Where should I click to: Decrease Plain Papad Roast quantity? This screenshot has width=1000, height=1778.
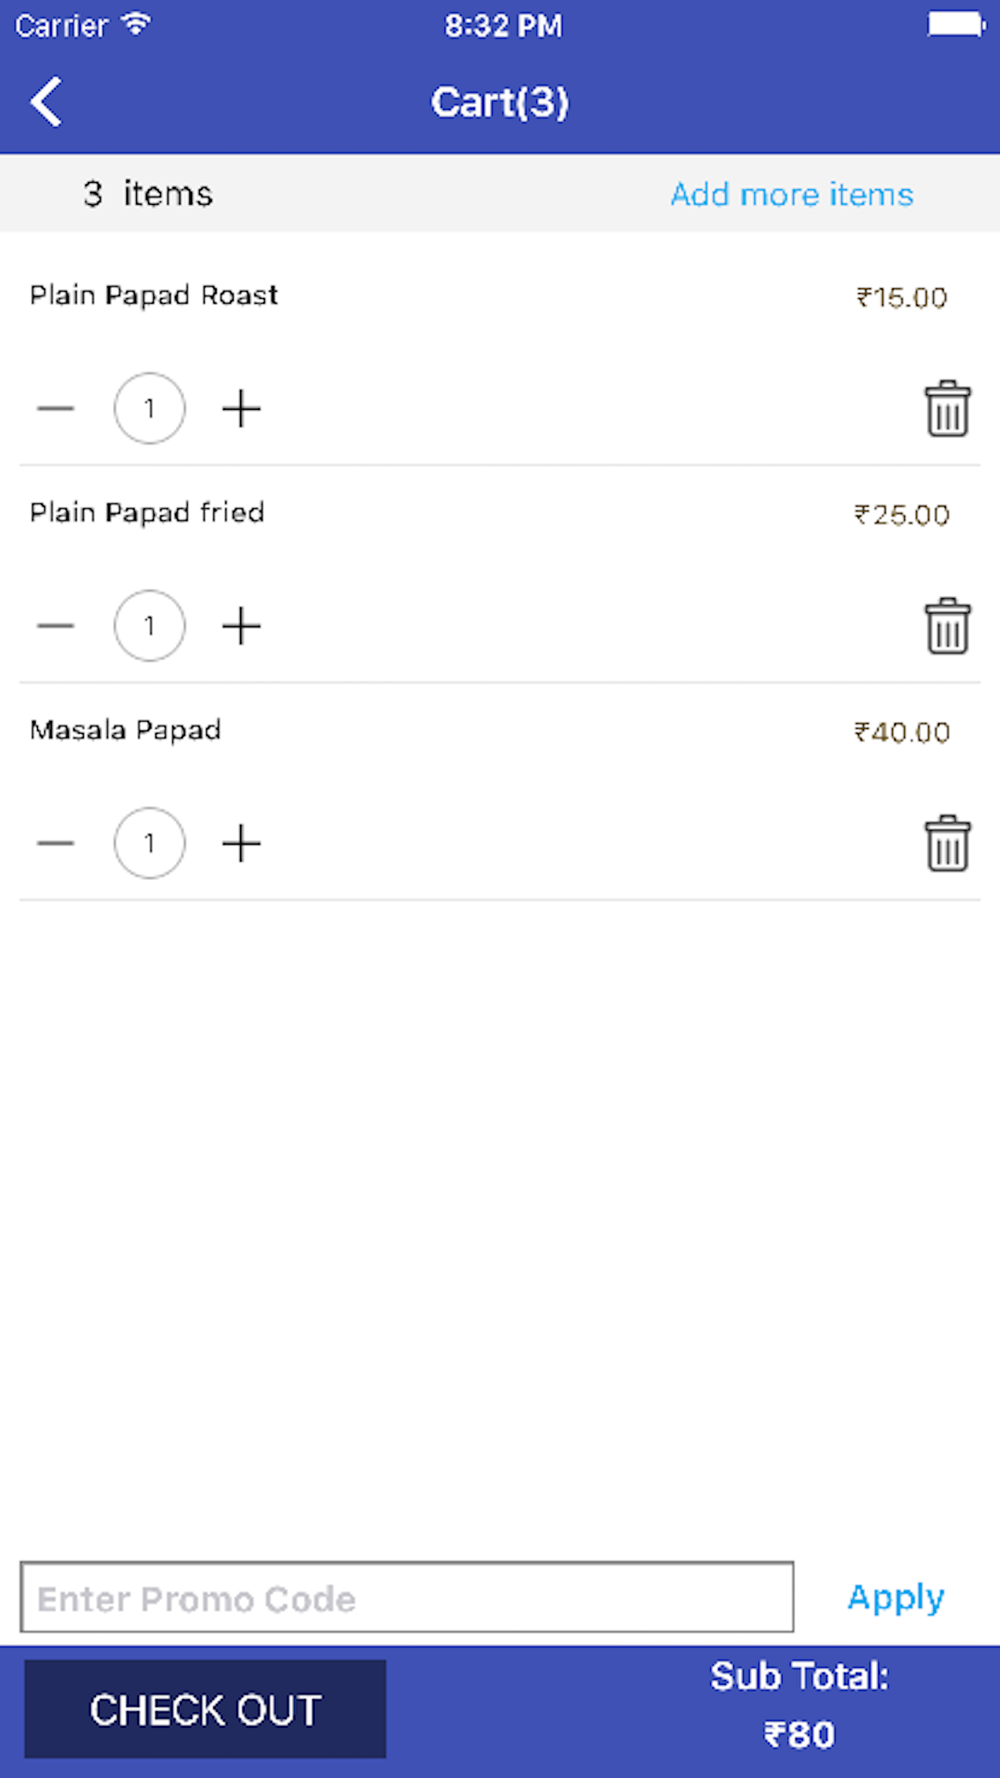tap(56, 409)
